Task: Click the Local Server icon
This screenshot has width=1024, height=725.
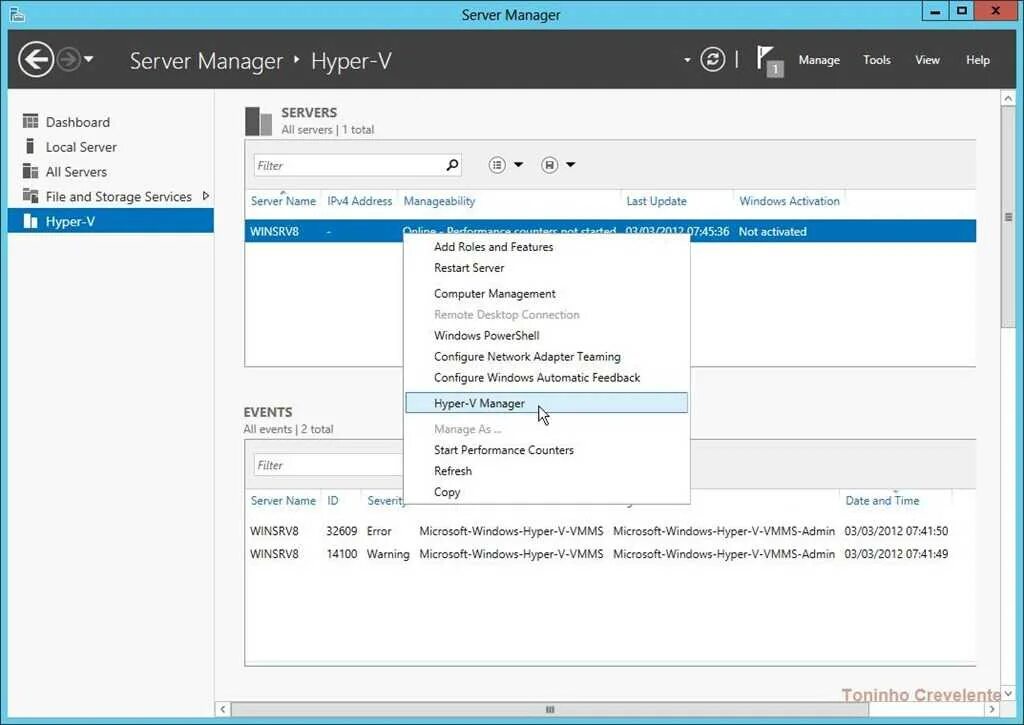Action: pyautogui.click(x=30, y=146)
